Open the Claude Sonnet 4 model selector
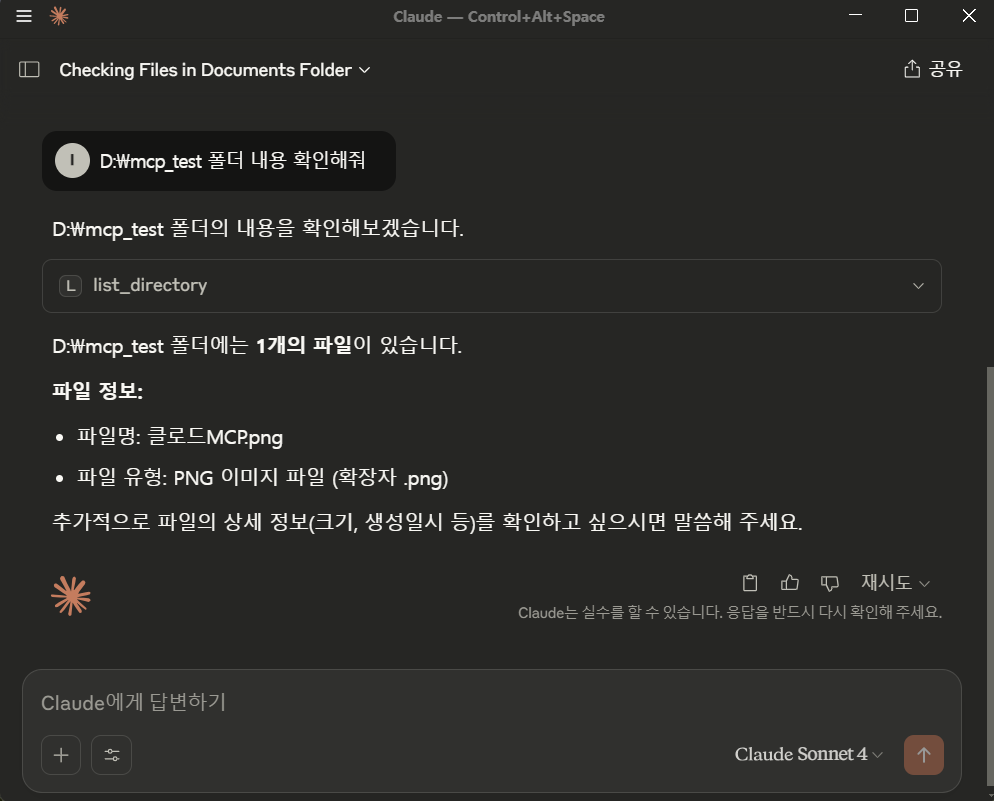994x801 pixels. point(808,754)
